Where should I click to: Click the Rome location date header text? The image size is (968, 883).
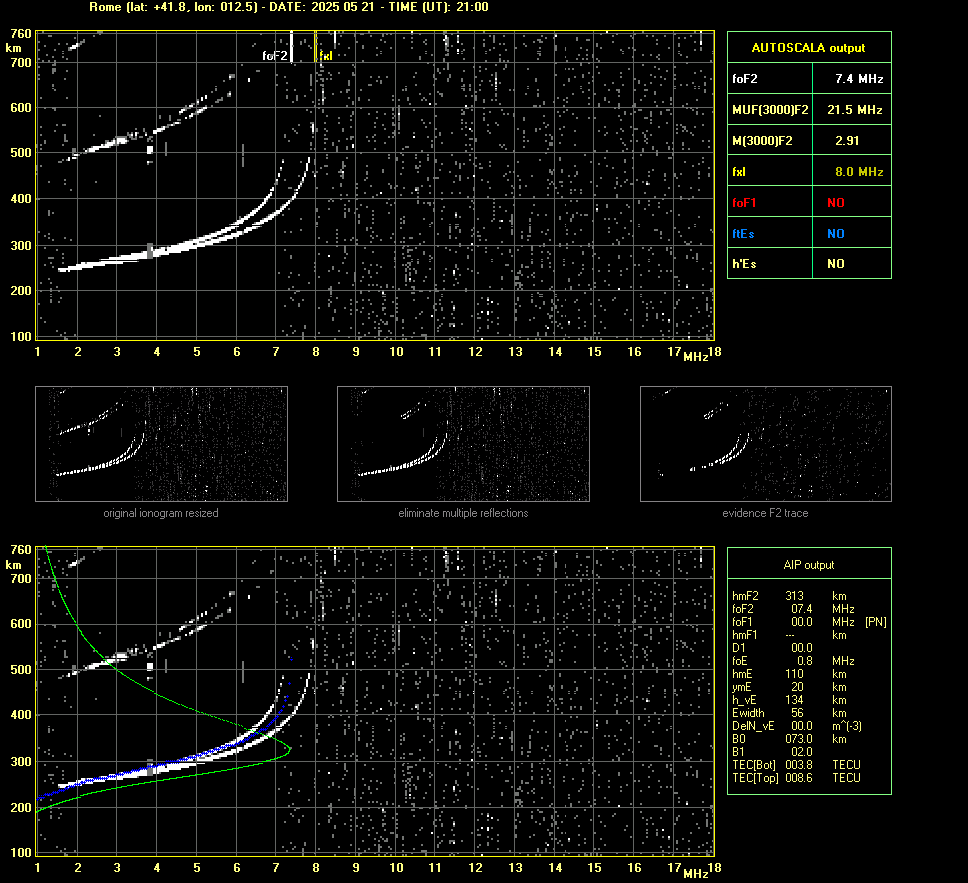[289, 7]
